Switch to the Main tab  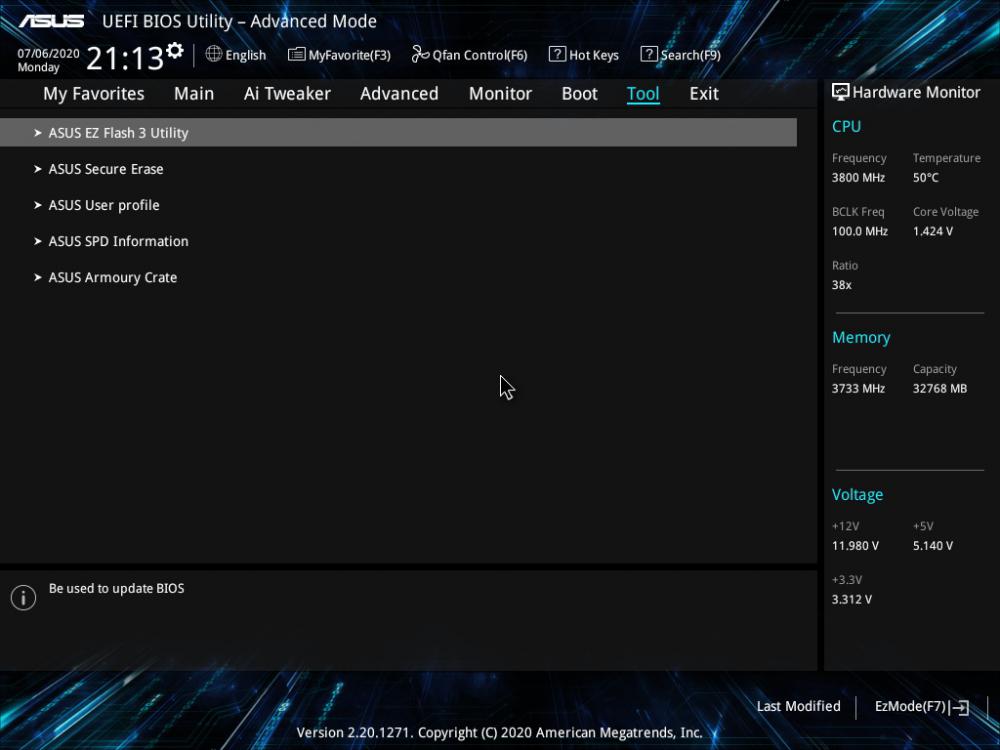pyautogui.click(x=194, y=94)
